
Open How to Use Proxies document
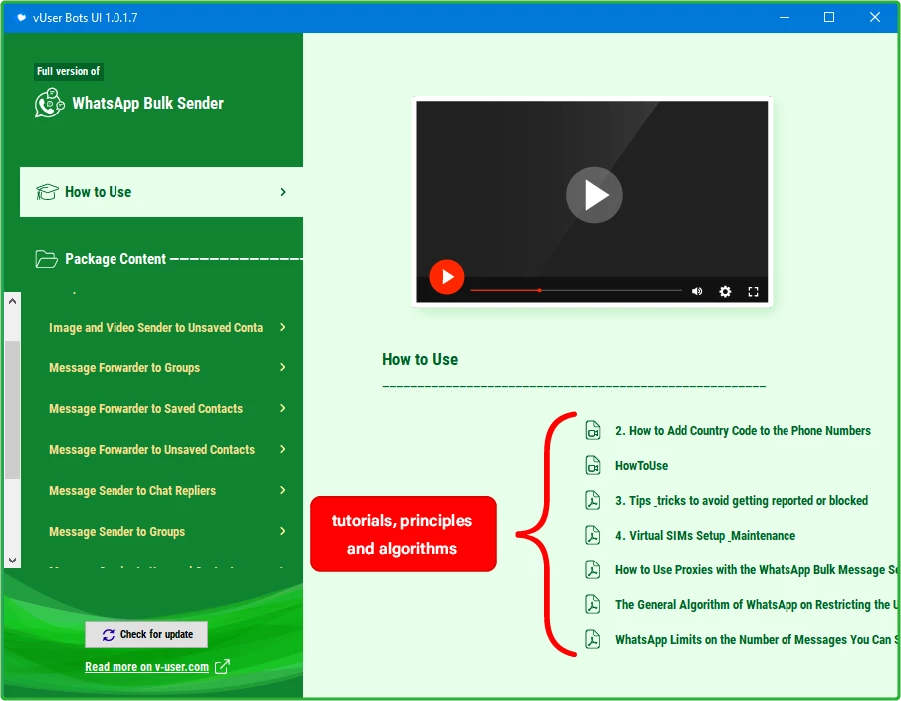coord(756,569)
